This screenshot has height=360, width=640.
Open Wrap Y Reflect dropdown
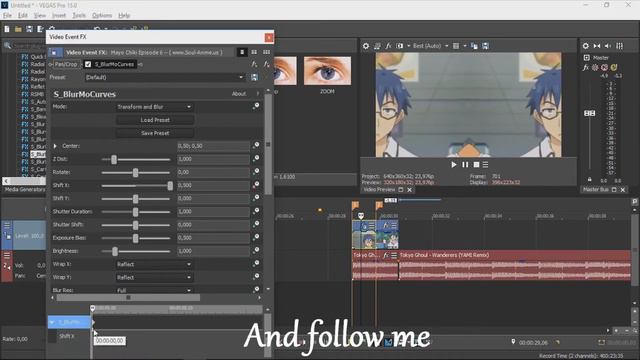click(155, 278)
